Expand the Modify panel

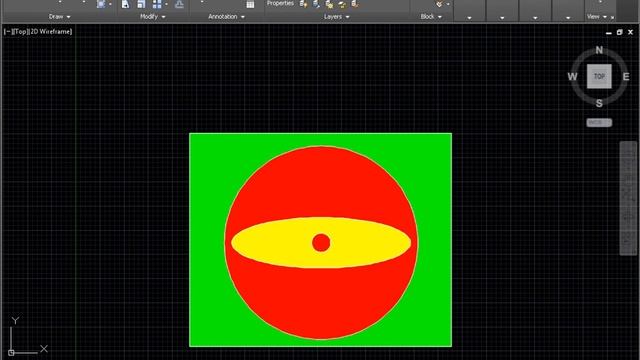click(x=153, y=17)
